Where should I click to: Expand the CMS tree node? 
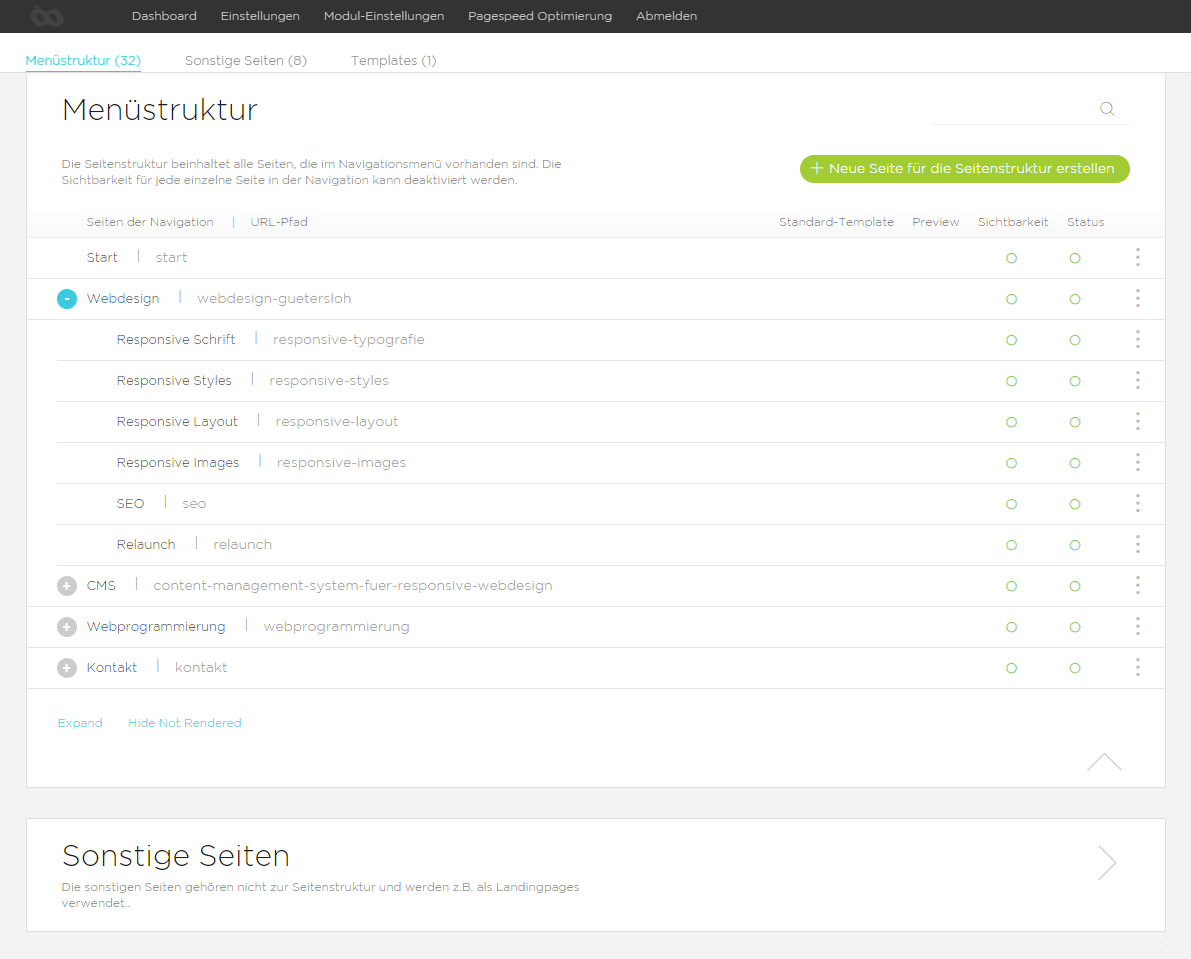point(67,586)
